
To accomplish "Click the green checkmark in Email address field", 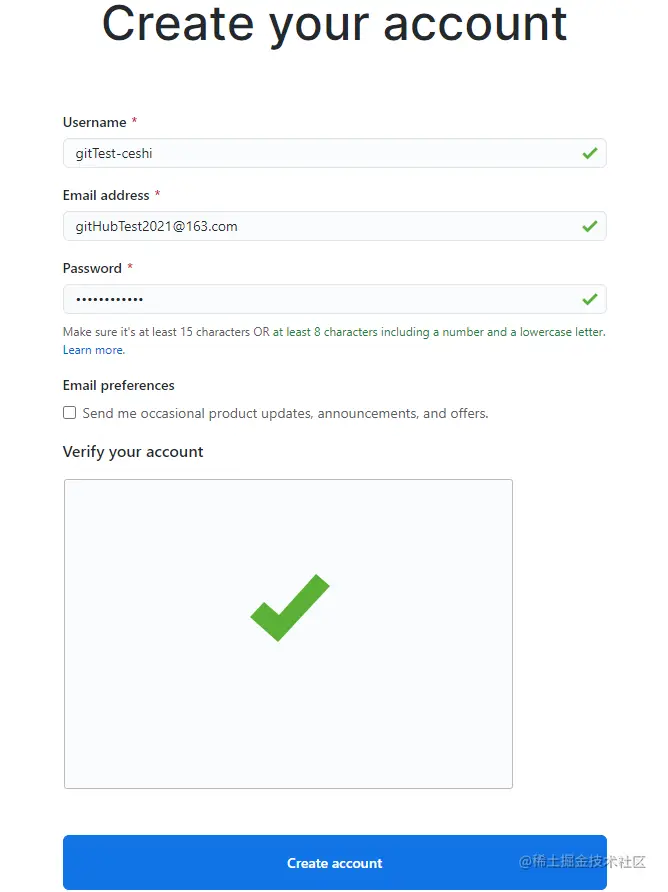I will [590, 226].
